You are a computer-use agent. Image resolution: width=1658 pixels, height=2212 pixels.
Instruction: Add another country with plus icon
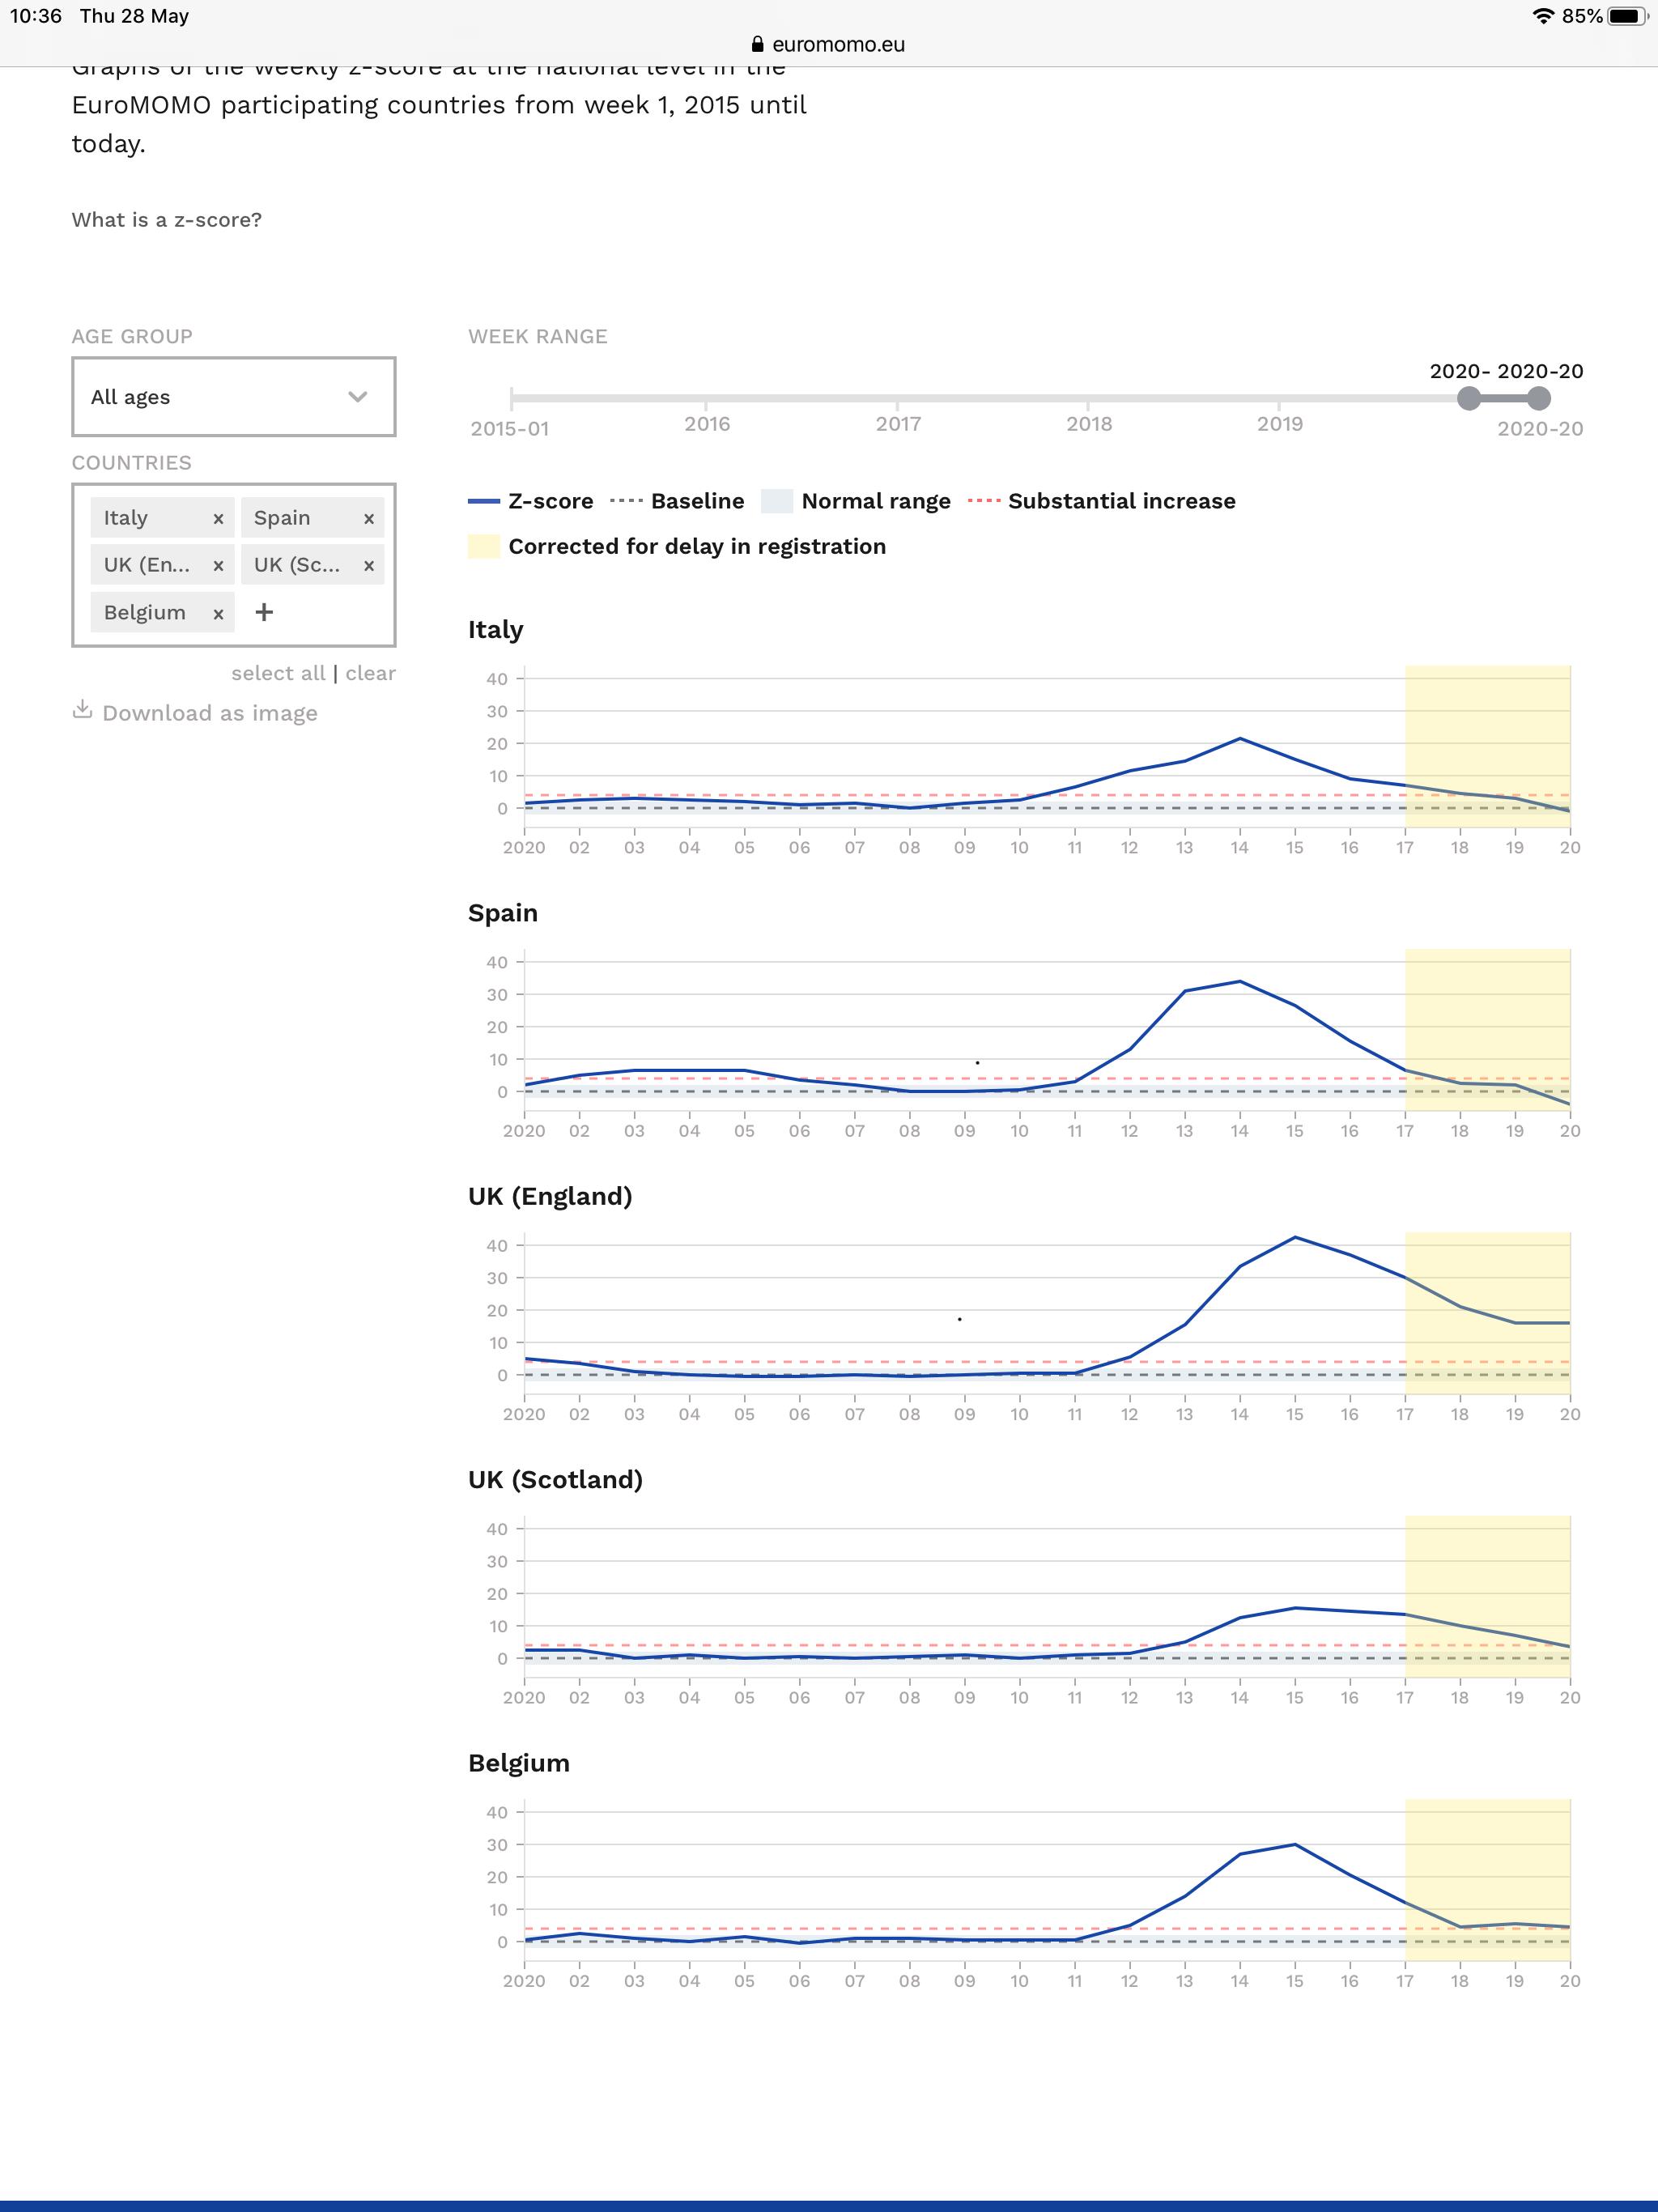pyautogui.click(x=264, y=612)
